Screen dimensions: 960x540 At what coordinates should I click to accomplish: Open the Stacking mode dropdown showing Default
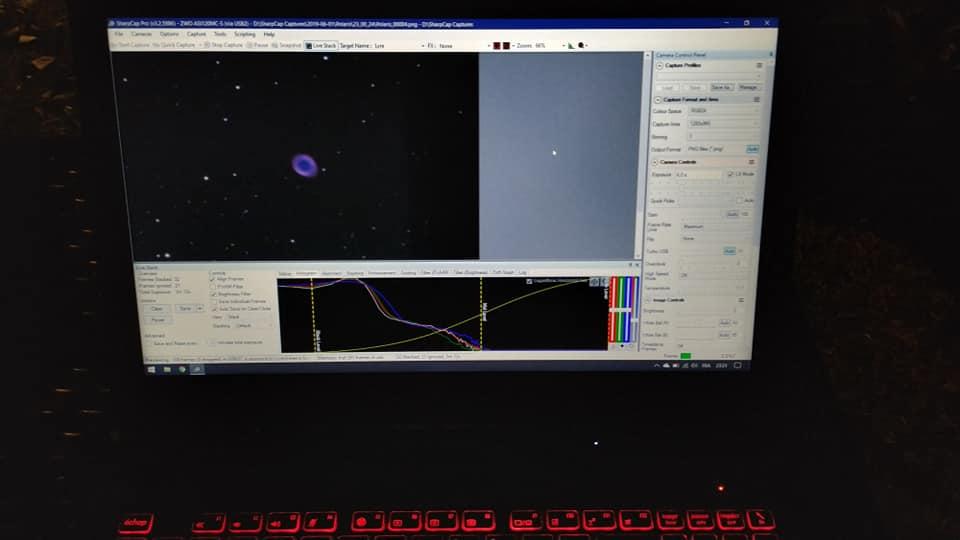coord(252,326)
